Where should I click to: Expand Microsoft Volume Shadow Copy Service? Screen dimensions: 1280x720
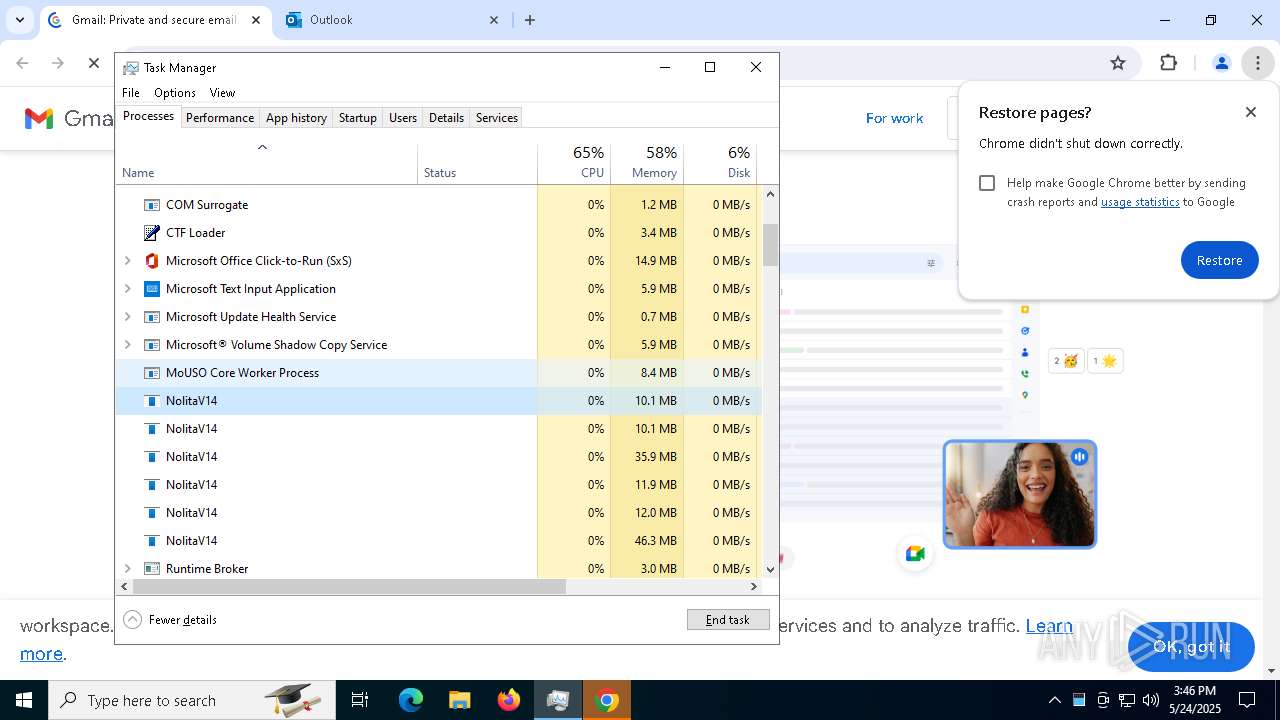point(127,345)
